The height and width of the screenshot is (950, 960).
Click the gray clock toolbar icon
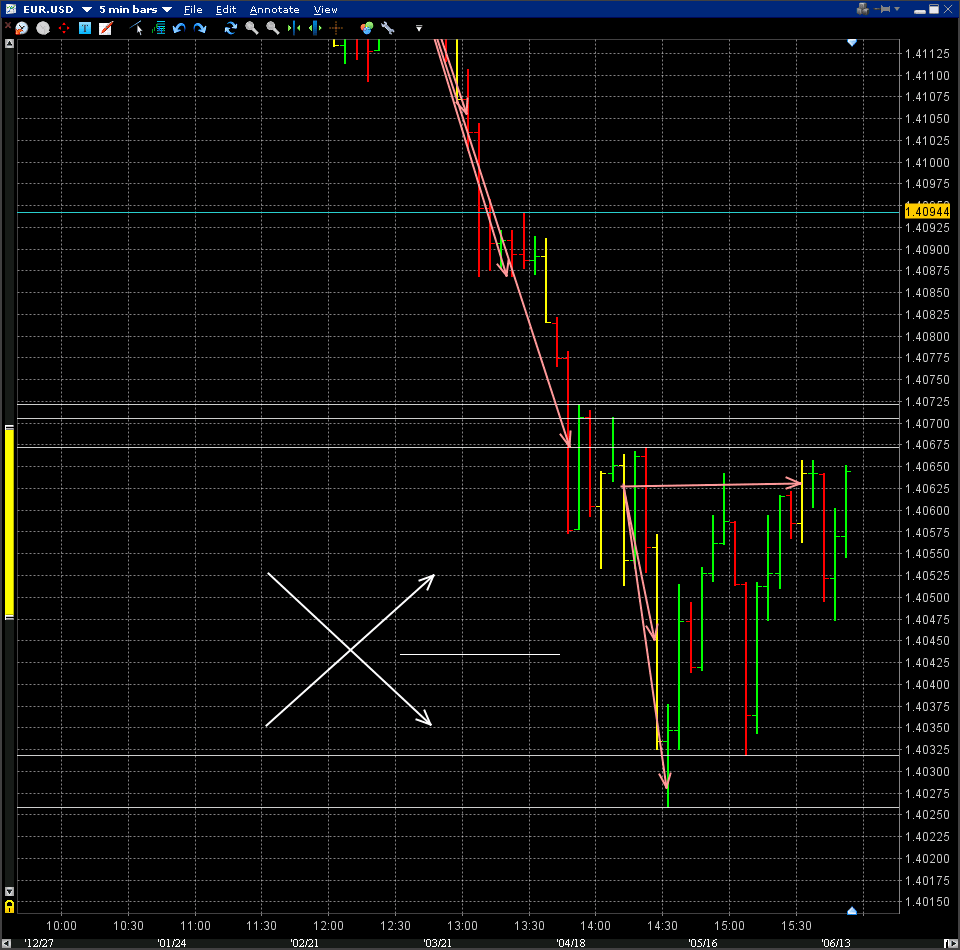click(43, 28)
